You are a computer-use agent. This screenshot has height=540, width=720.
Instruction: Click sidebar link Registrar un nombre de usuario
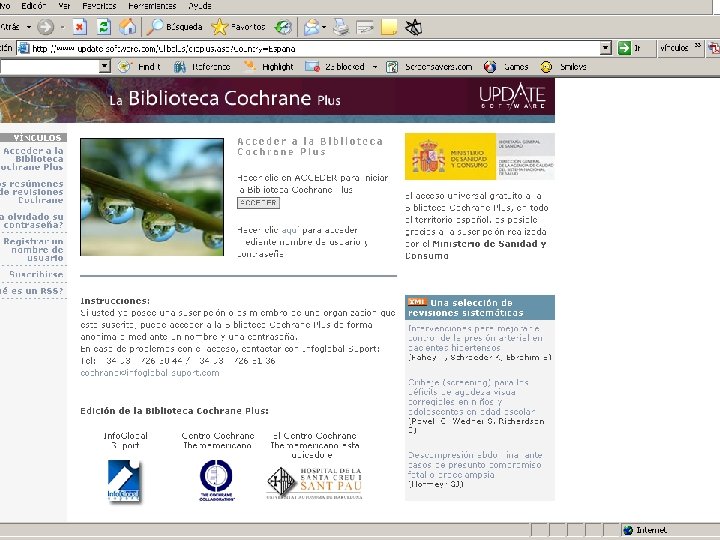pos(33,250)
